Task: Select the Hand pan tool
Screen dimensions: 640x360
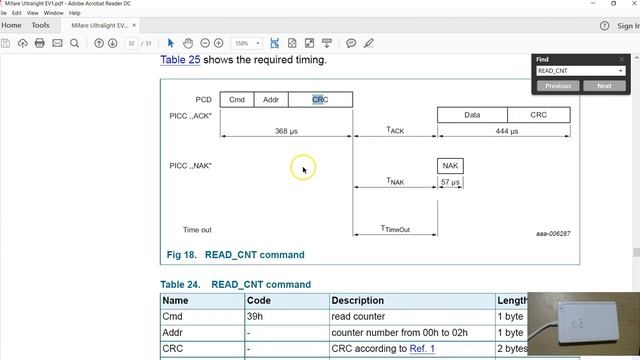Action: pyautogui.click(x=188, y=43)
